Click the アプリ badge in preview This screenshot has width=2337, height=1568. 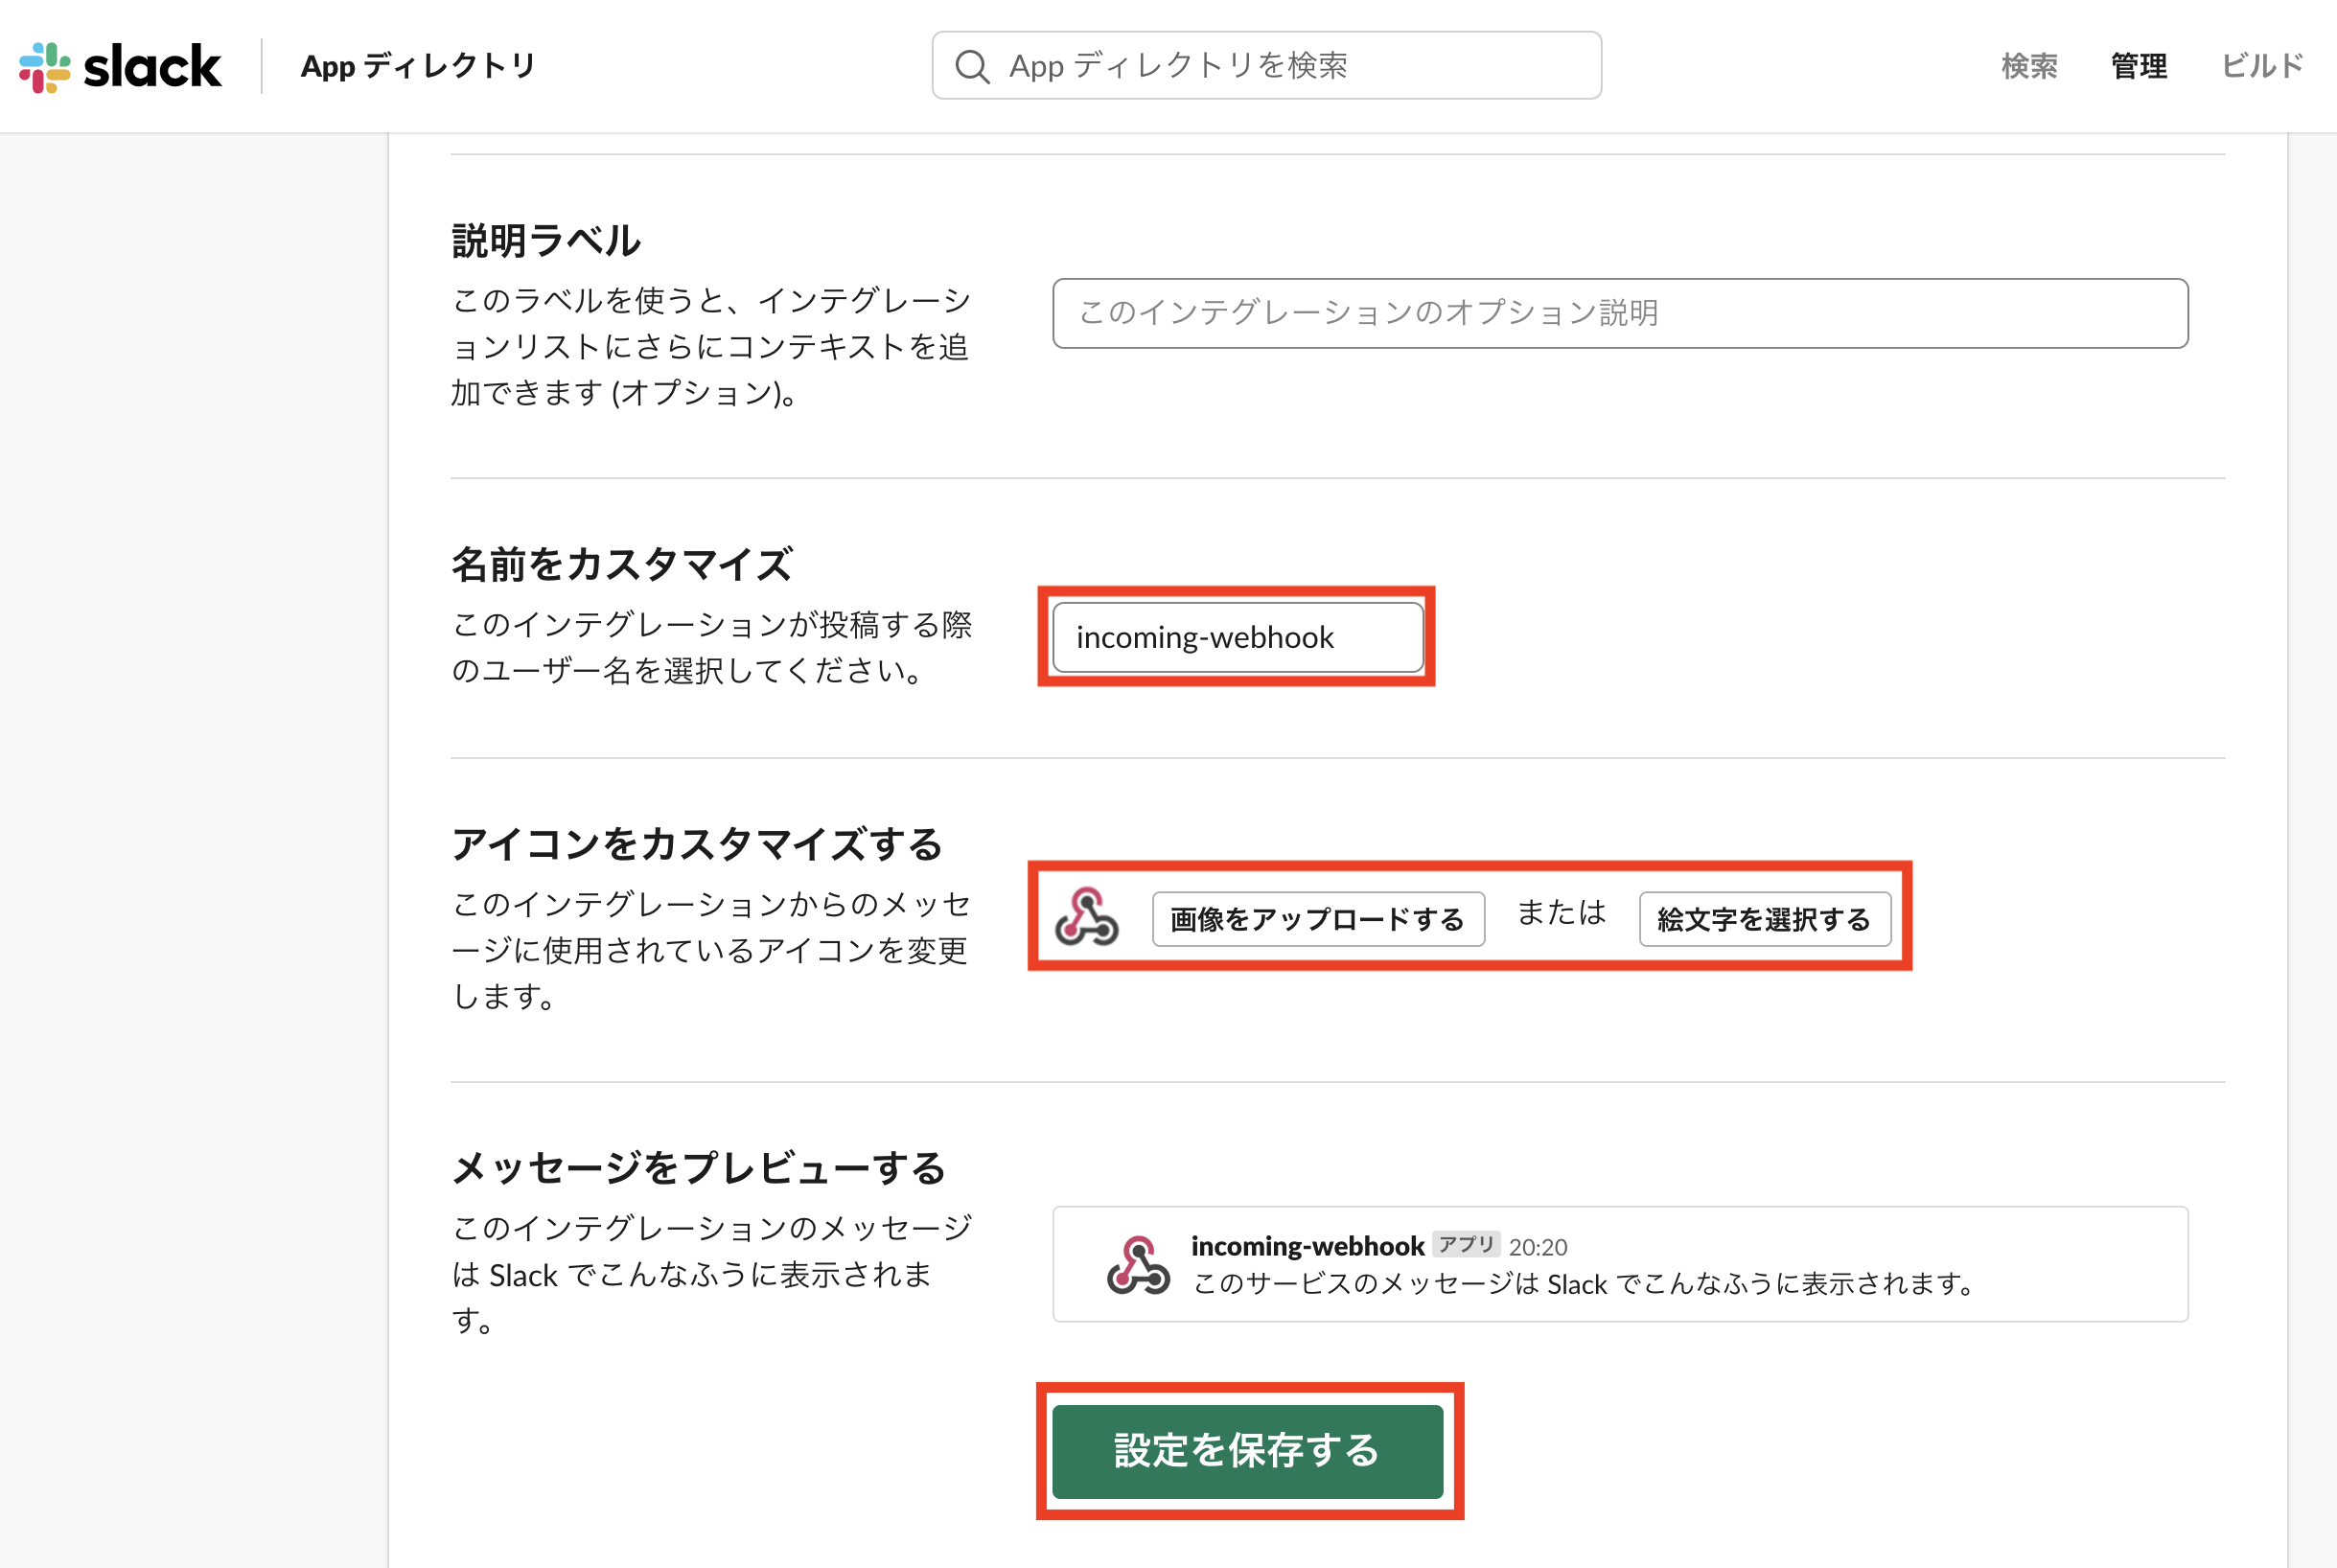[1465, 1244]
